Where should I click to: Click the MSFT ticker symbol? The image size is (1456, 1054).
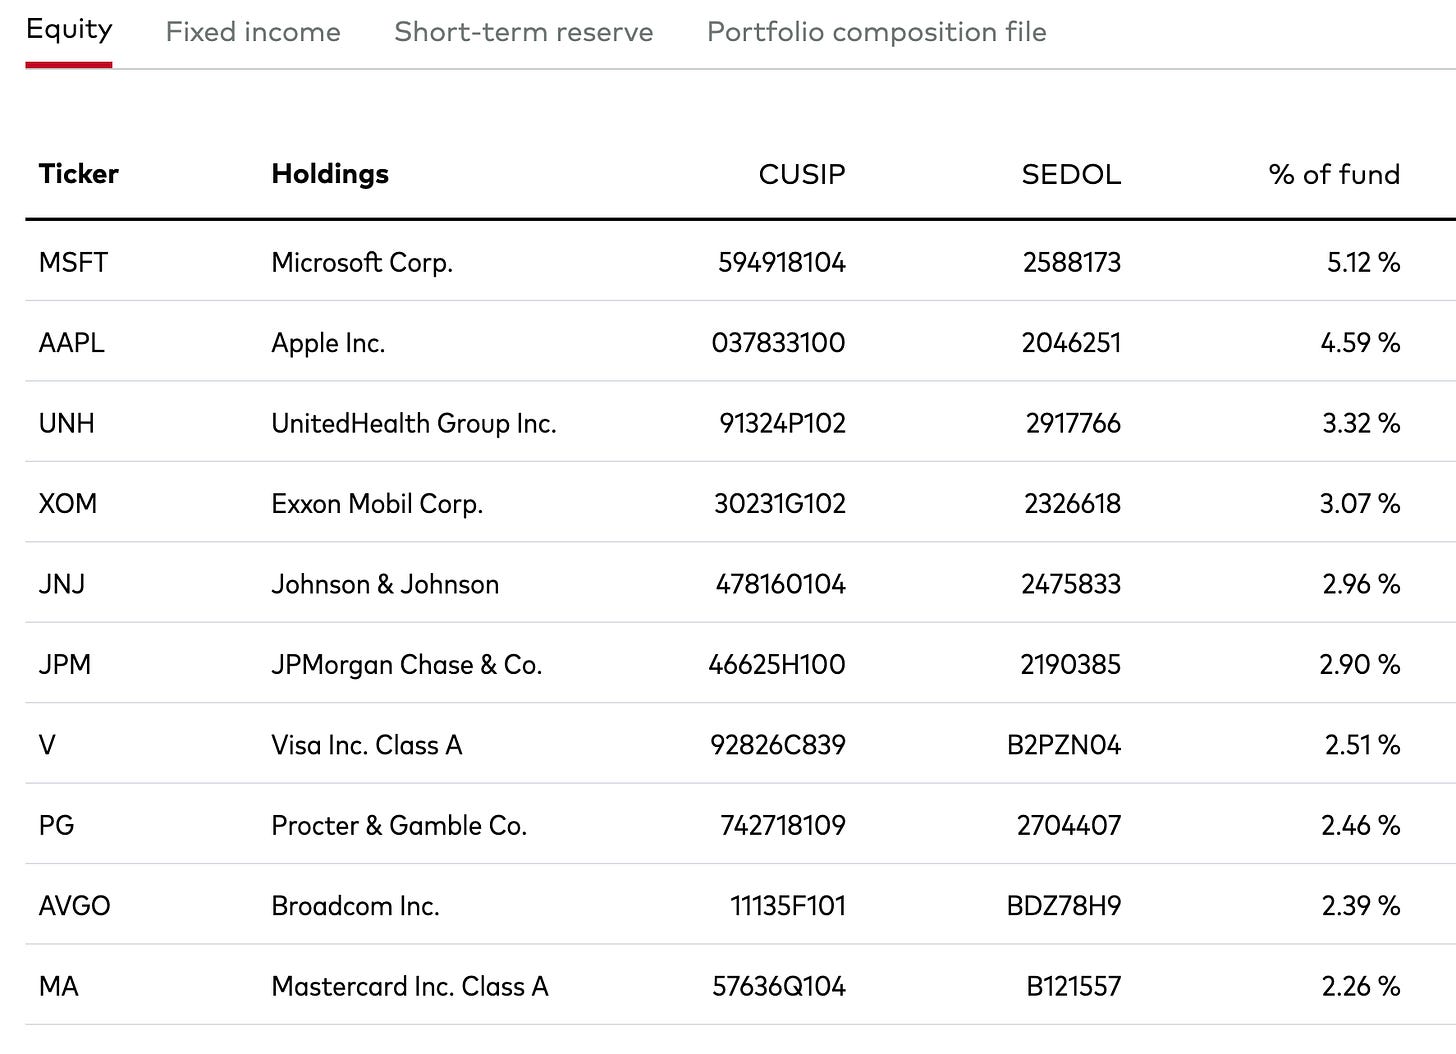(73, 262)
